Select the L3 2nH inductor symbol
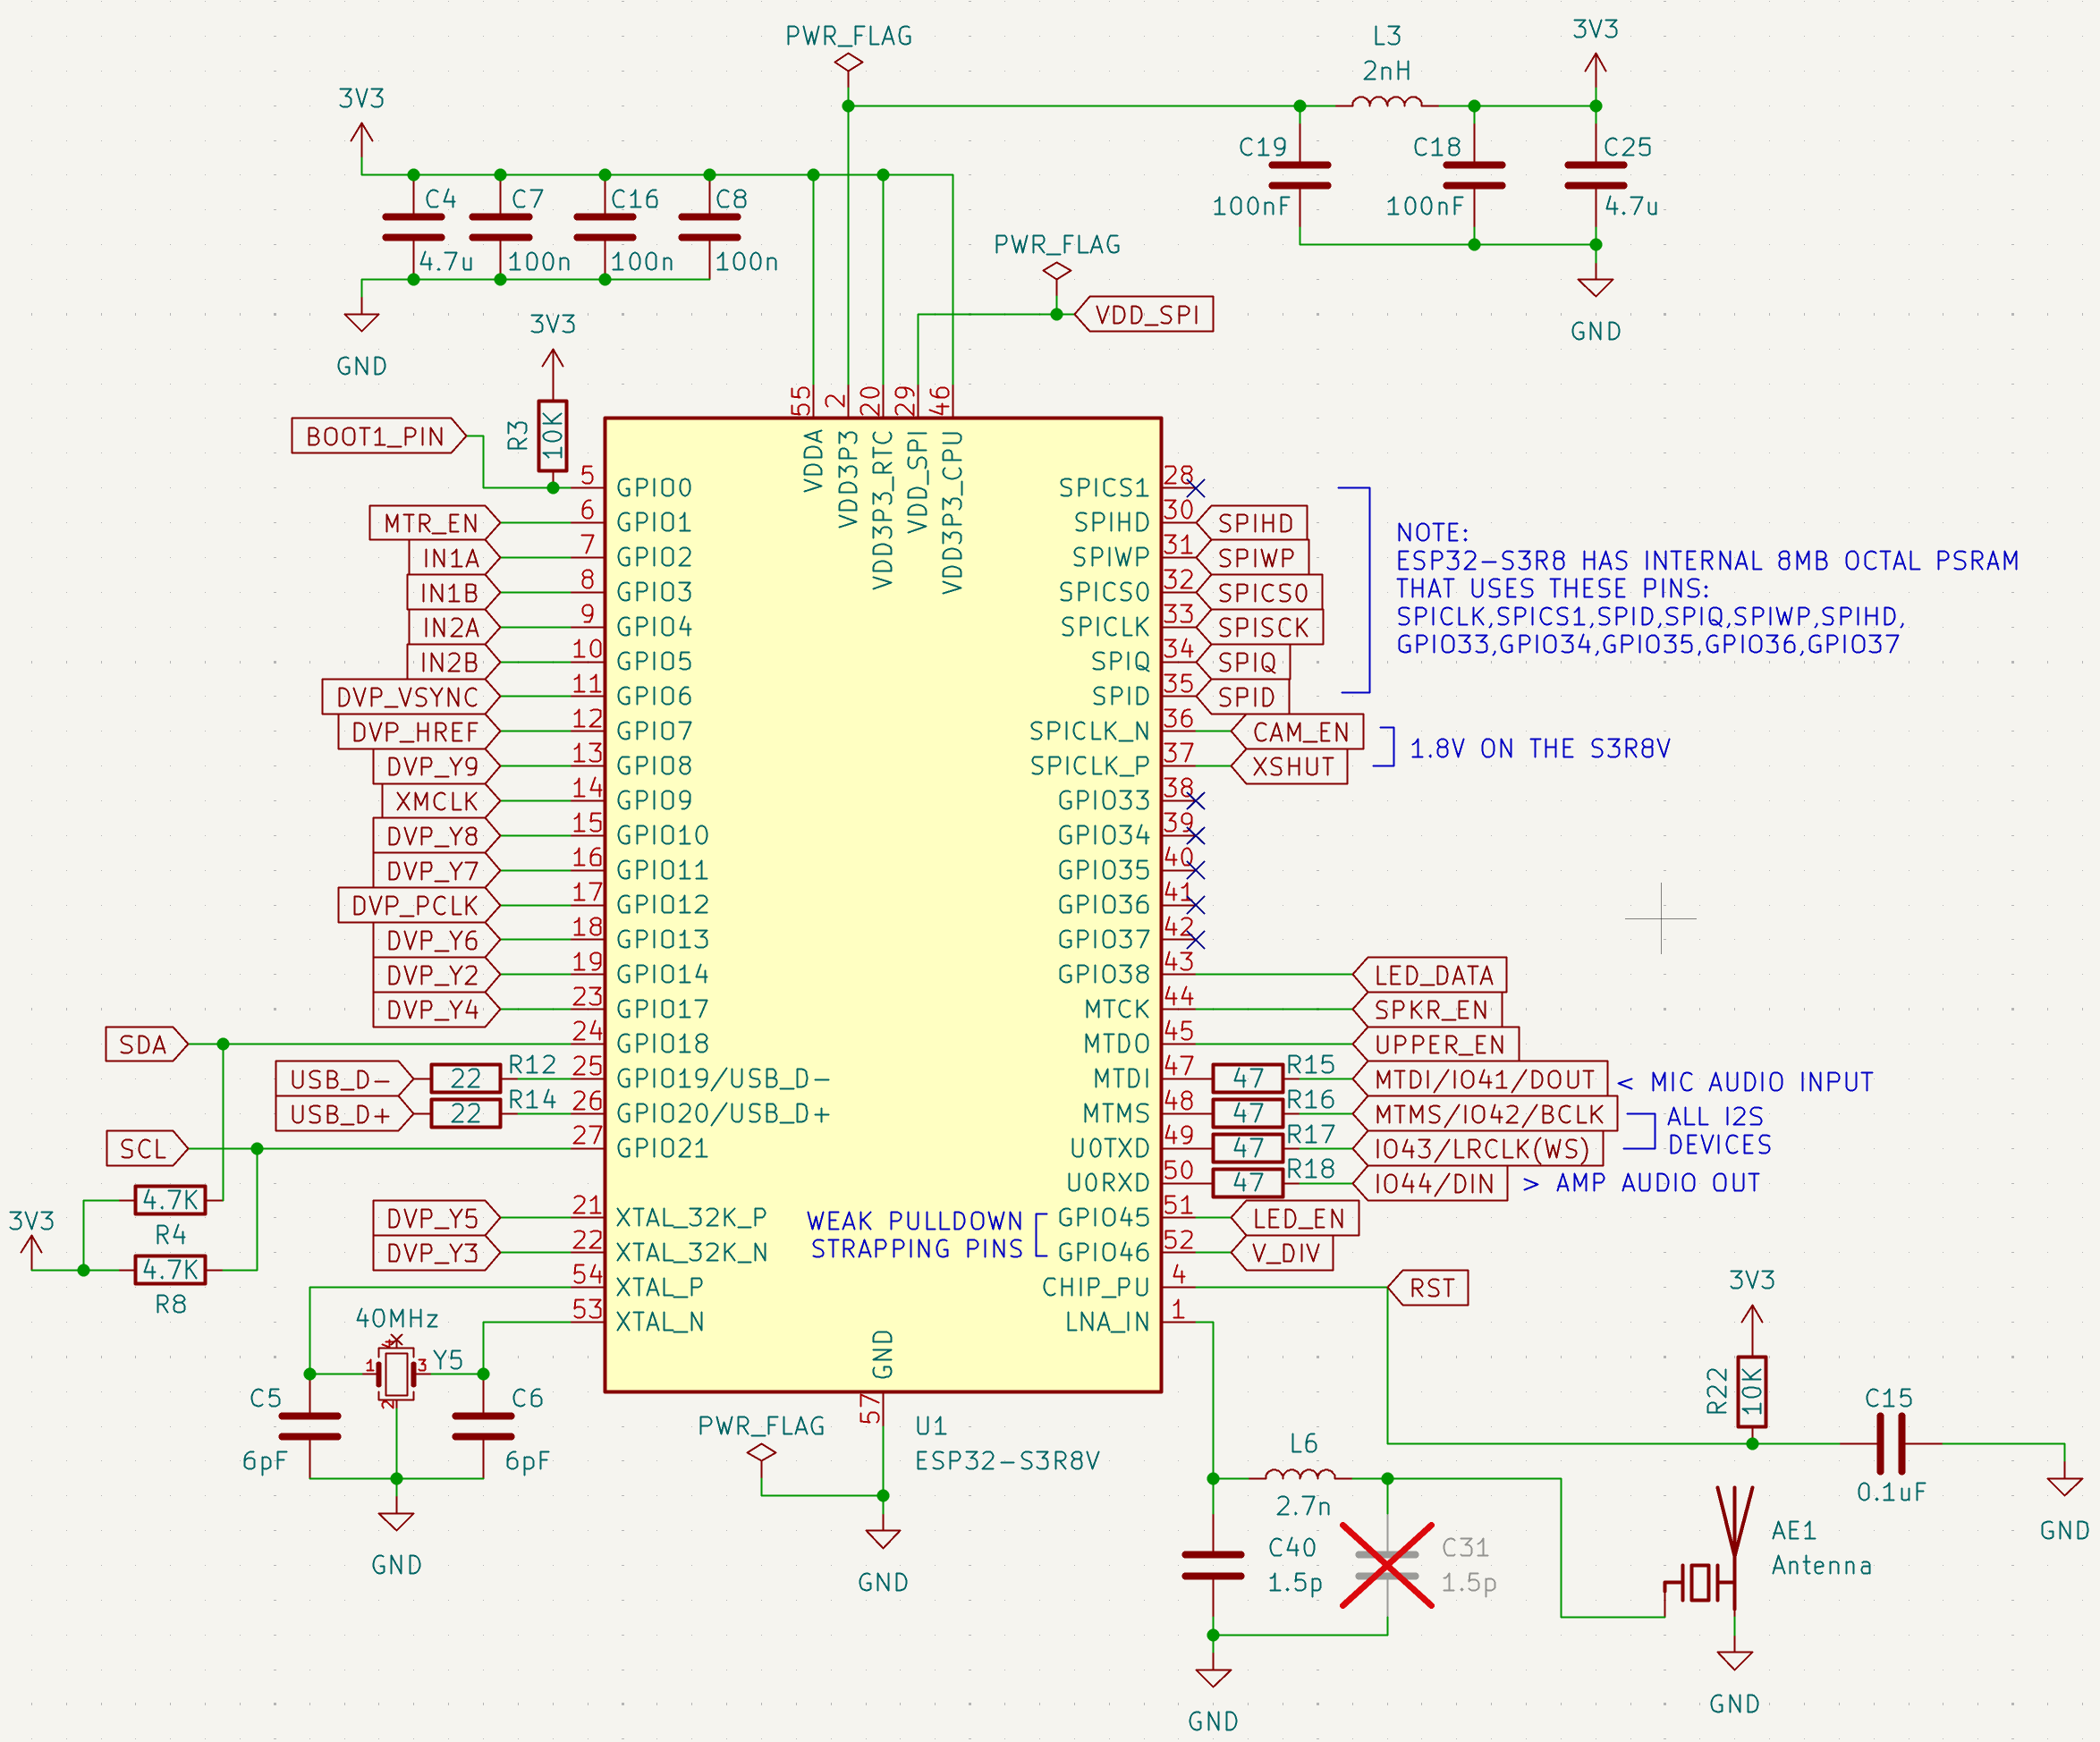The height and width of the screenshot is (1742, 2100). [1386, 102]
